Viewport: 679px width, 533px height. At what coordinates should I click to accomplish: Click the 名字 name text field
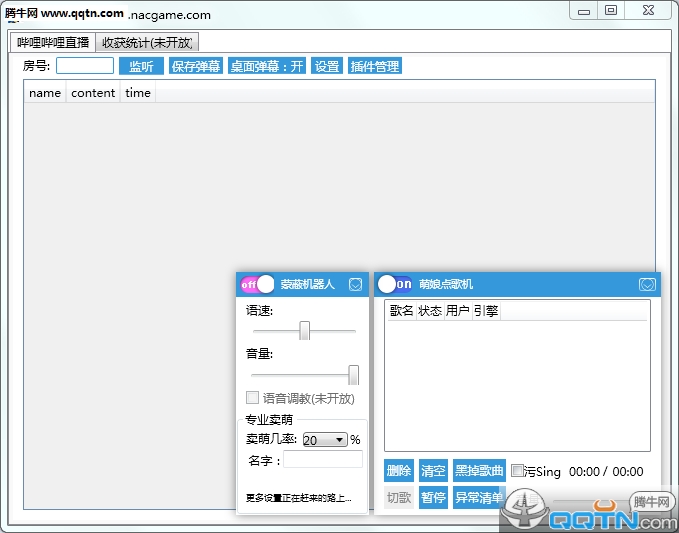coord(323,460)
